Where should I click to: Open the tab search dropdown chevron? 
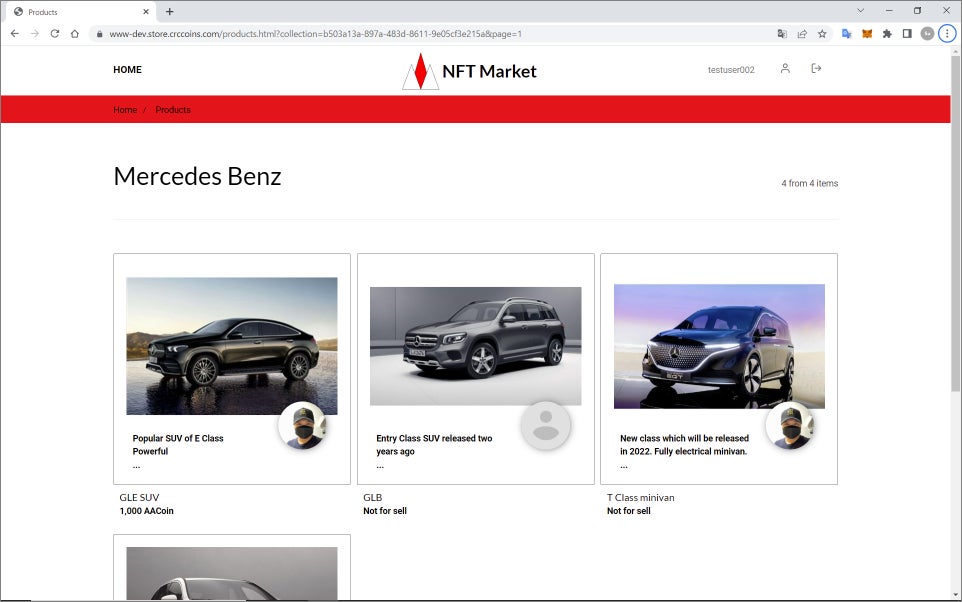tap(860, 10)
